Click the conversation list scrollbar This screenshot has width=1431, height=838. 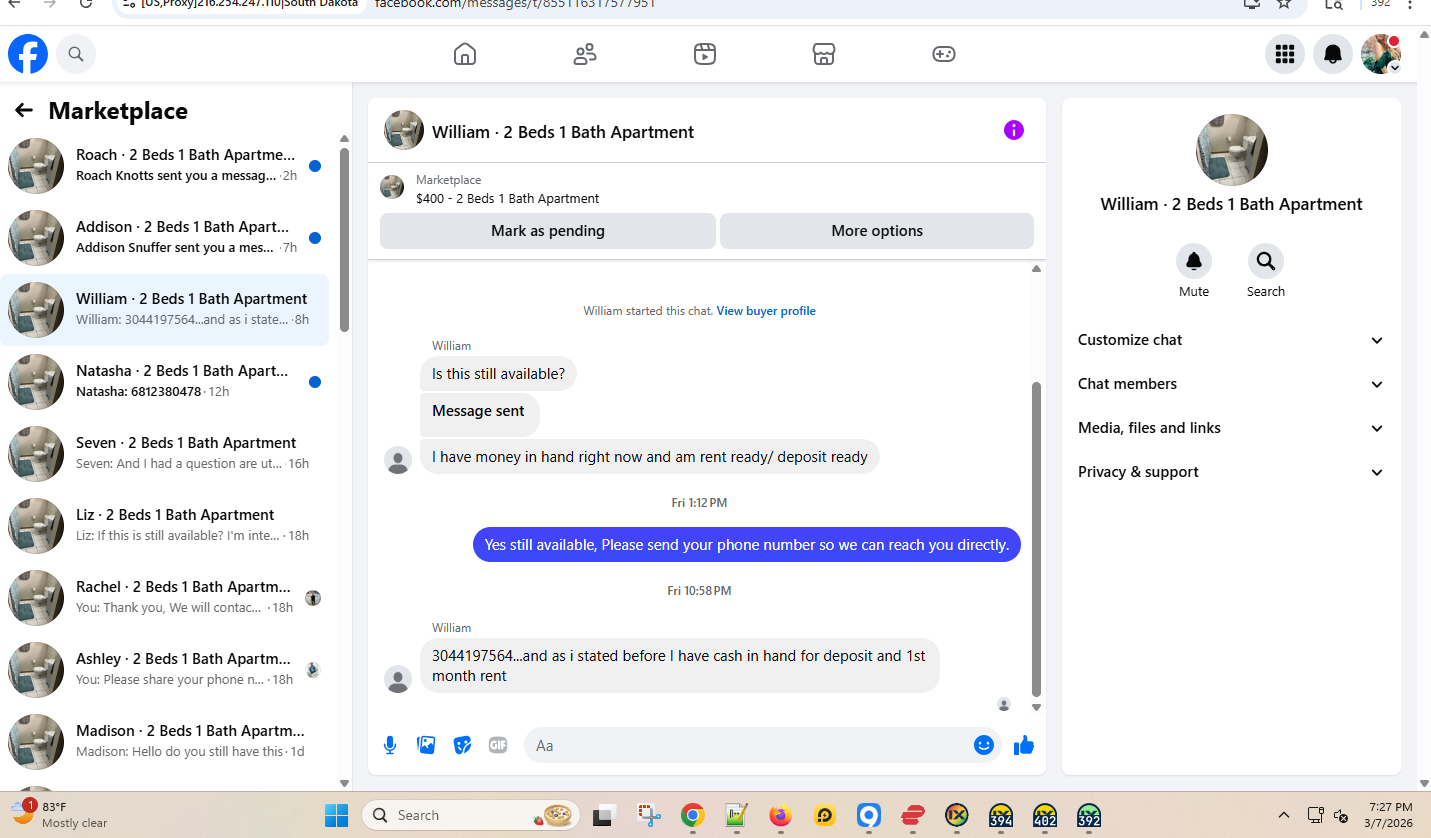(344, 240)
